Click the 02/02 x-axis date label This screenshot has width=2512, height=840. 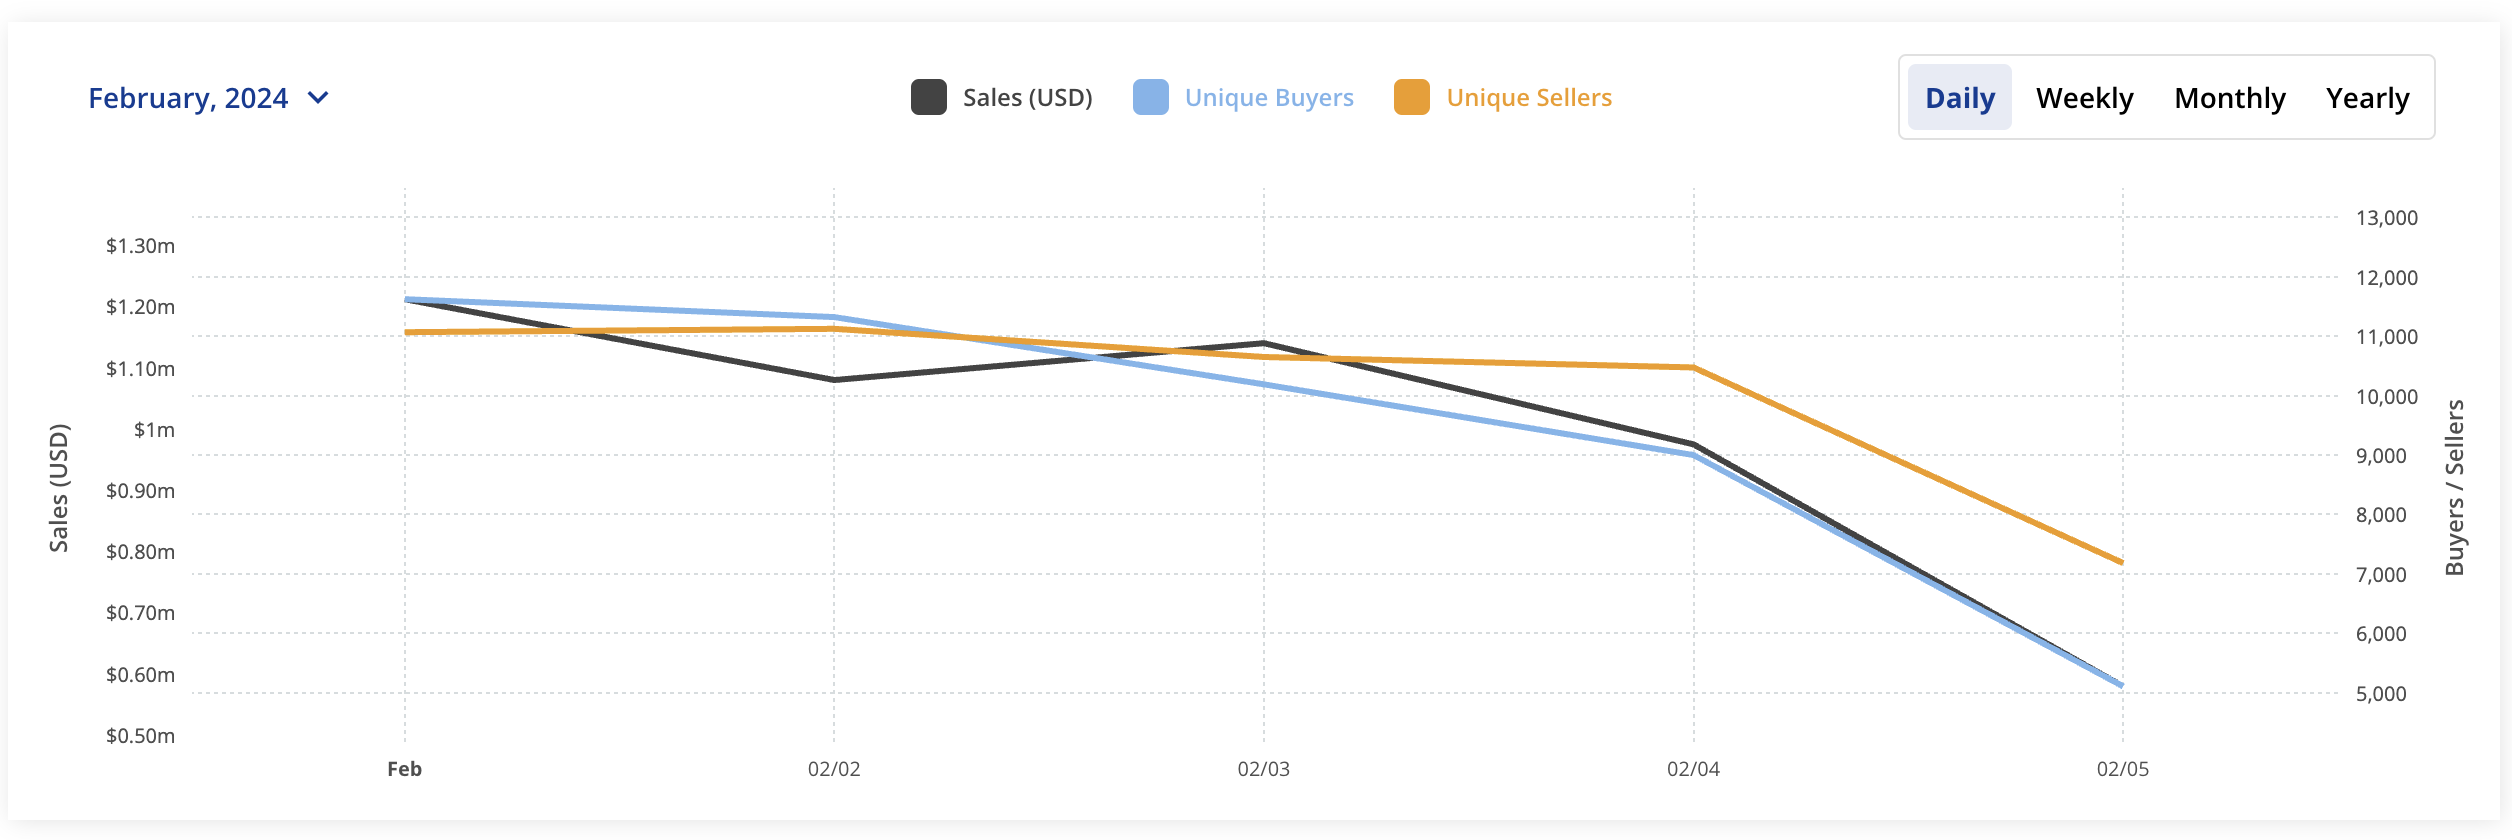[x=834, y=769]
